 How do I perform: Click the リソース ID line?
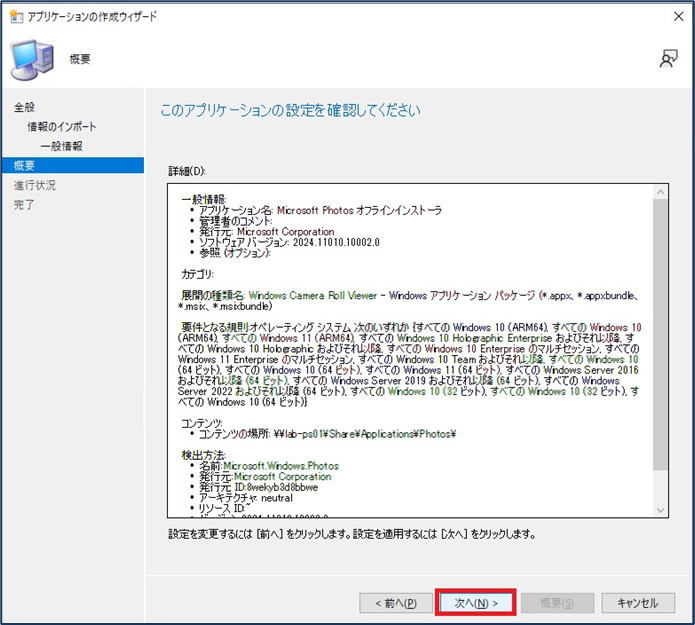pos(224,508)
